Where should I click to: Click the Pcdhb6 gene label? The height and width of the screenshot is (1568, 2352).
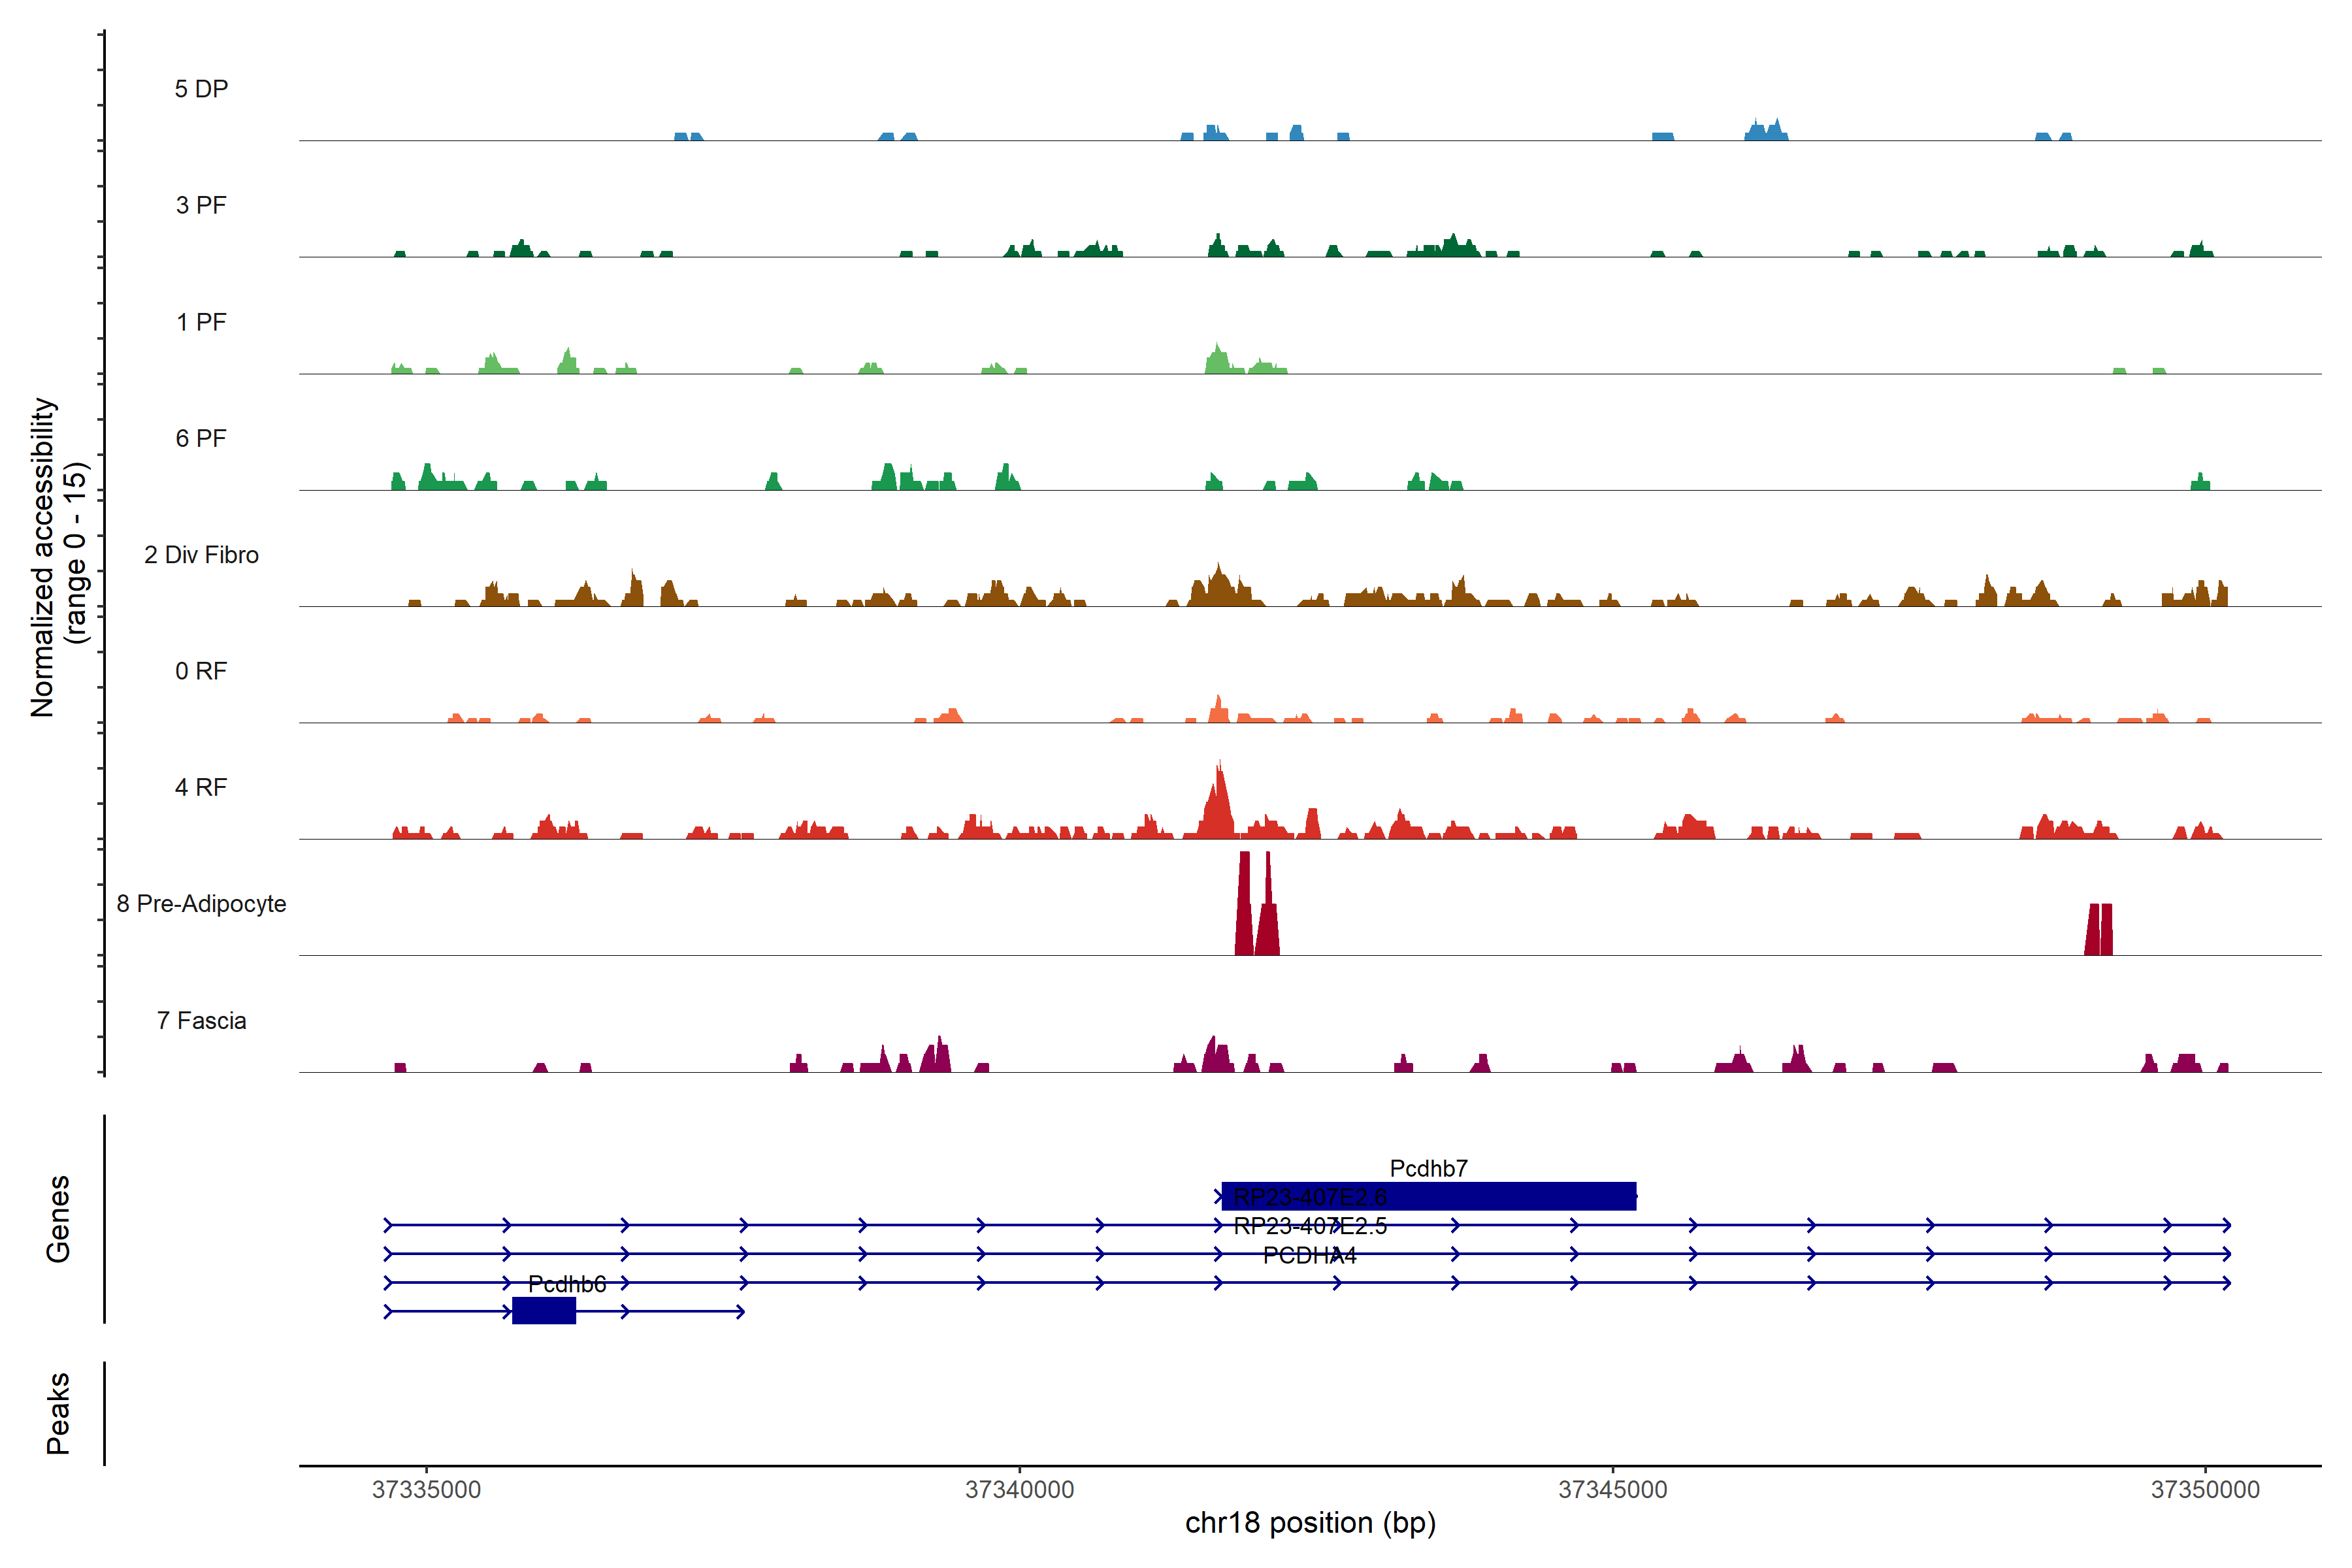tap(567, 1284)
